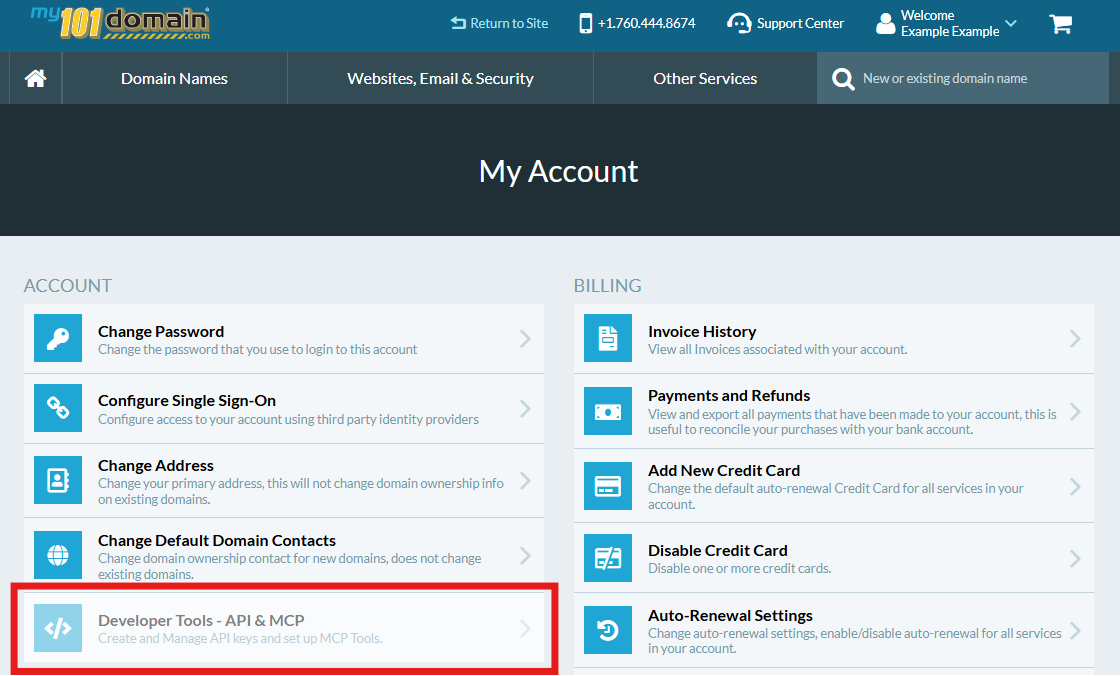Go to the home tab
Image resolution: width=1120 pixels, height=676 pixels.
(34, 77)
